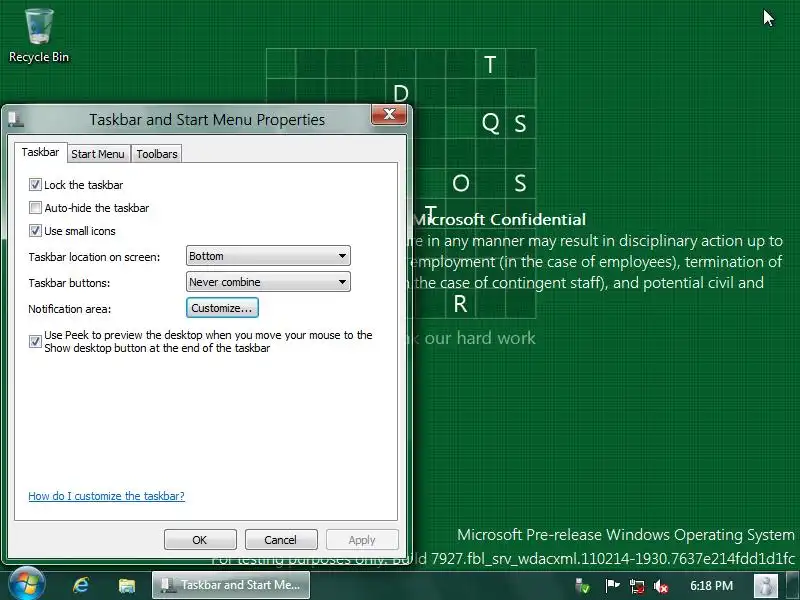Image resolution: width=800 pixels, height=600 pixels.
Task: Click the Safely Remove Hardware tray icon
Action: click(582, 586)
